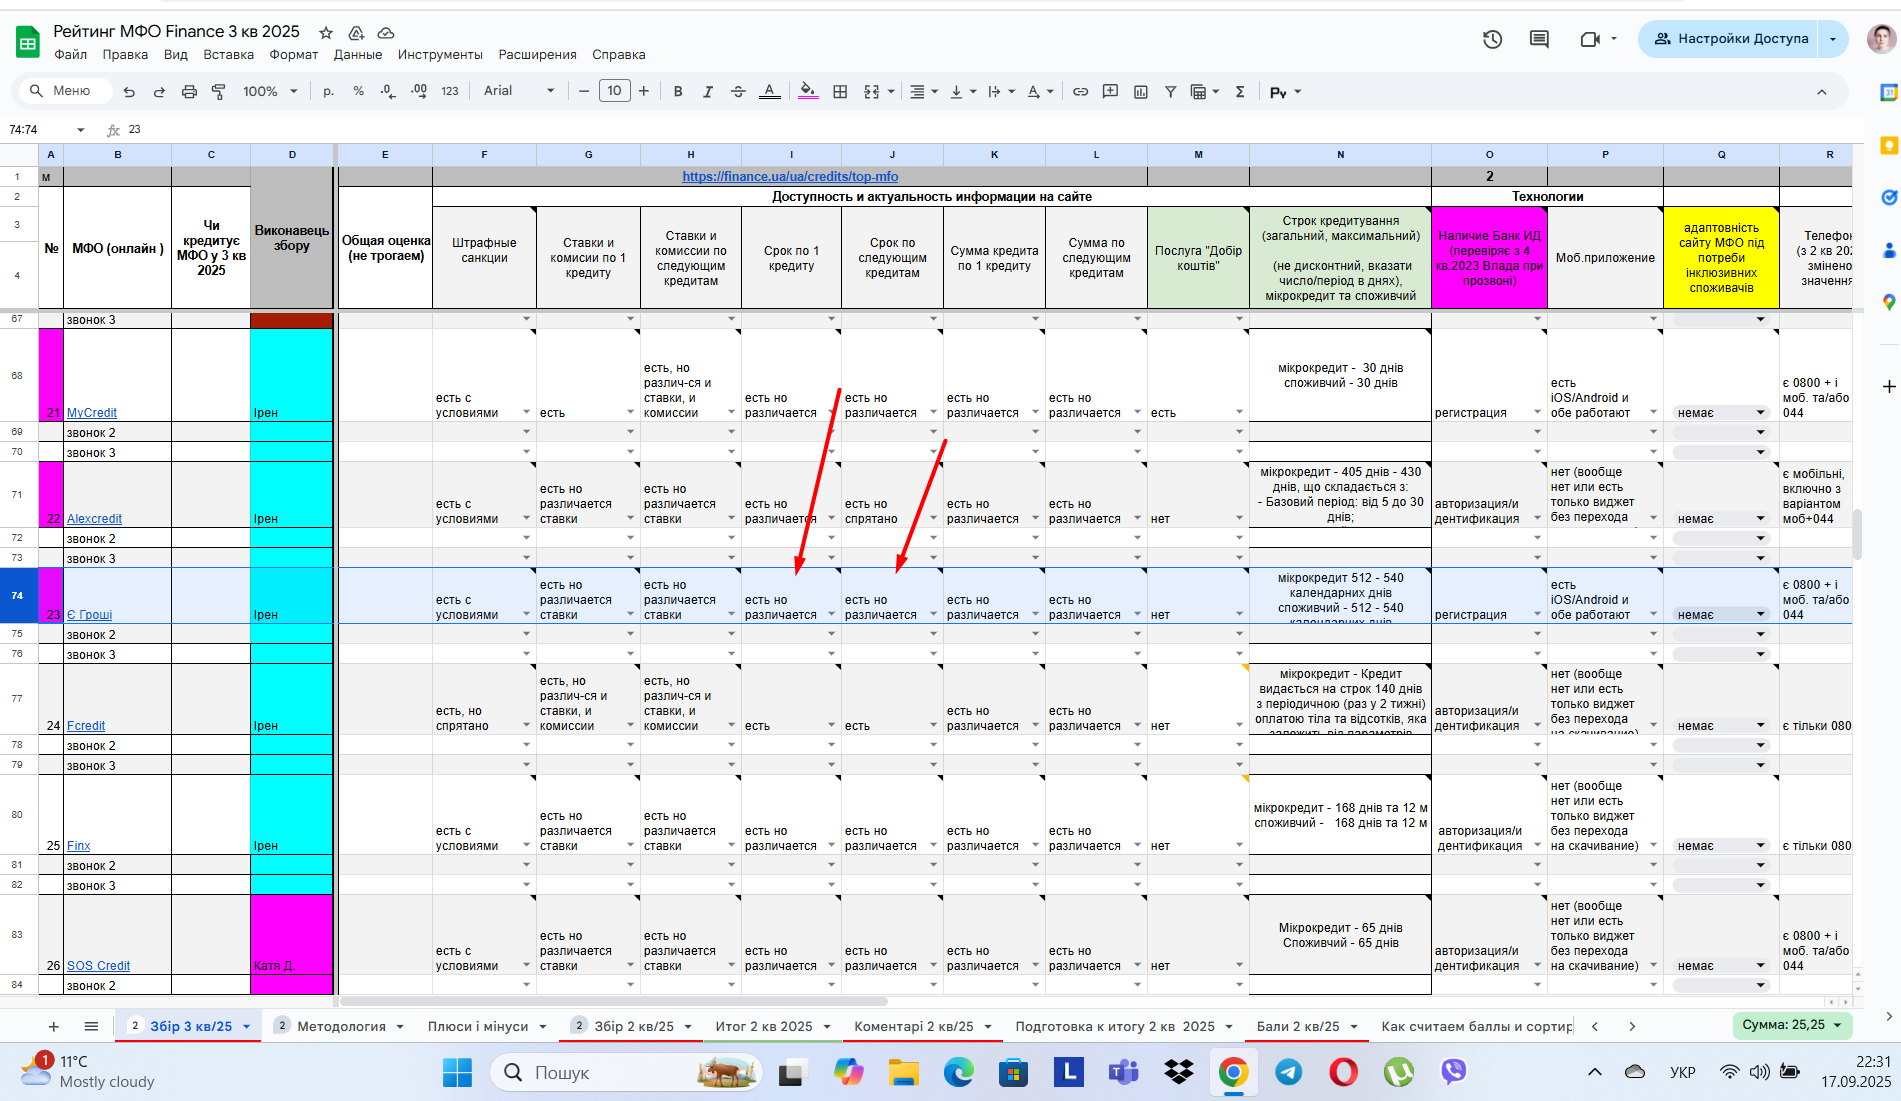Click the Functions sigma icon
Image resolution: width=1901 pixels, height=1101 pixels.
click(x=1240, y=91)
